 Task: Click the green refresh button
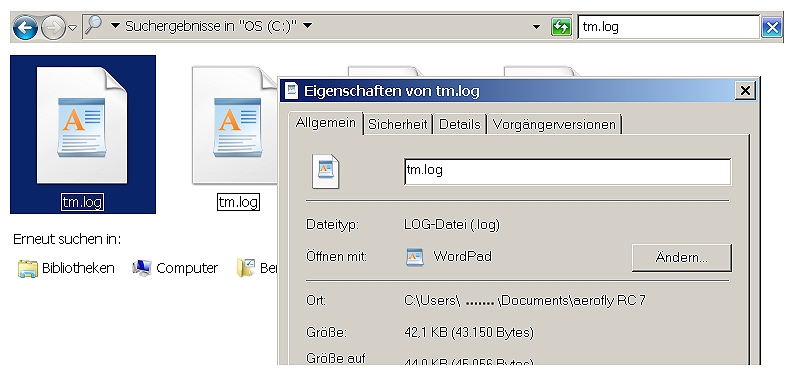[x=561, y=27]
